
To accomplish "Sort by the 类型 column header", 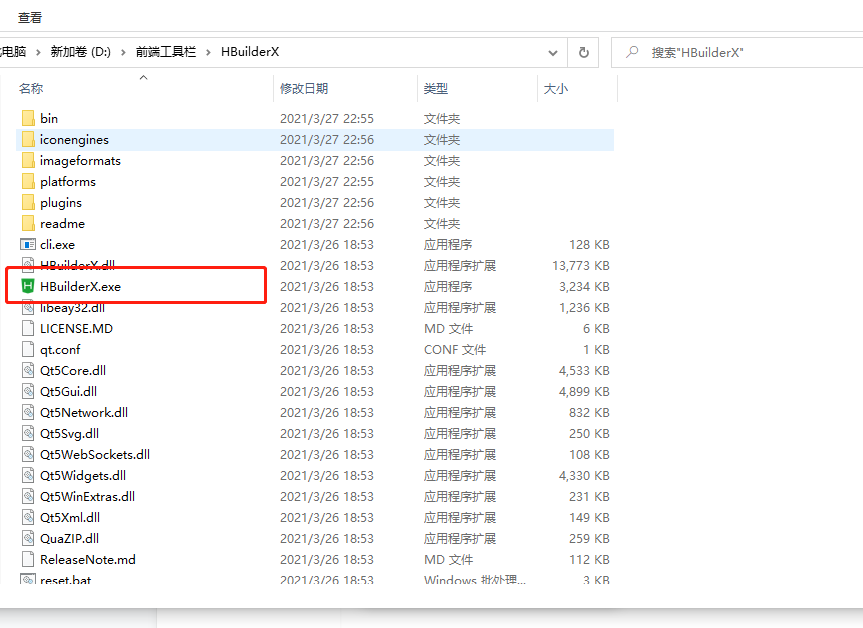I will coord(435,89).
